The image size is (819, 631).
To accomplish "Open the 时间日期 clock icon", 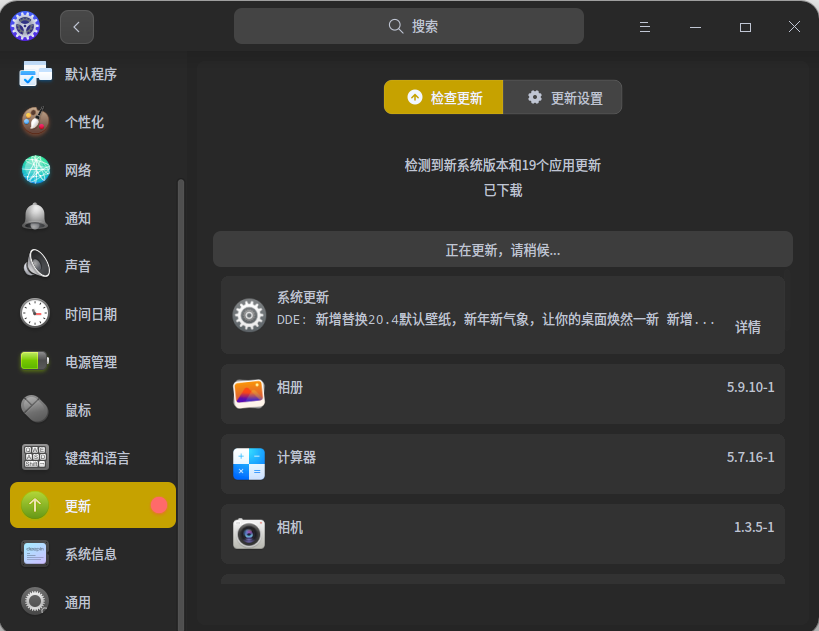I will [34, 313].
